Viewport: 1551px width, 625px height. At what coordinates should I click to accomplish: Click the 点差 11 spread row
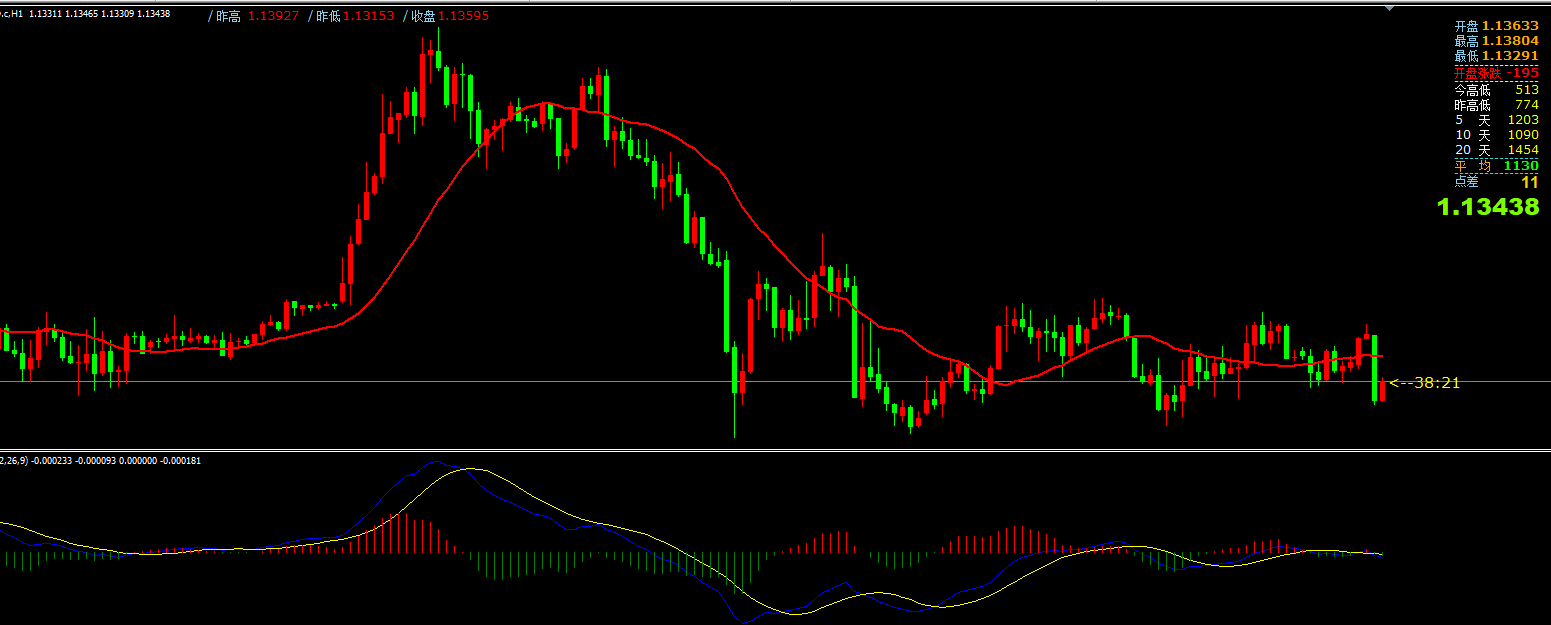click(x=1496, y=182)
